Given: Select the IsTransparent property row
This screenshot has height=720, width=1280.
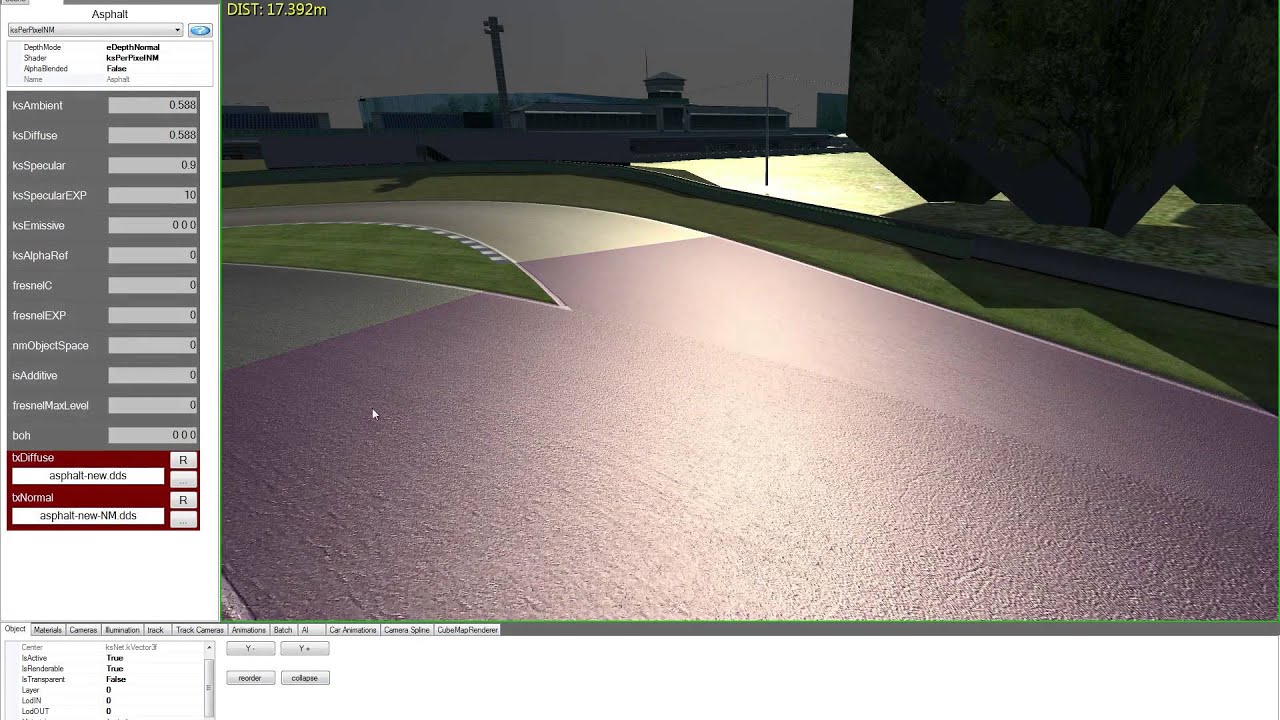Looking at the screenshot, I should [105, 680].
